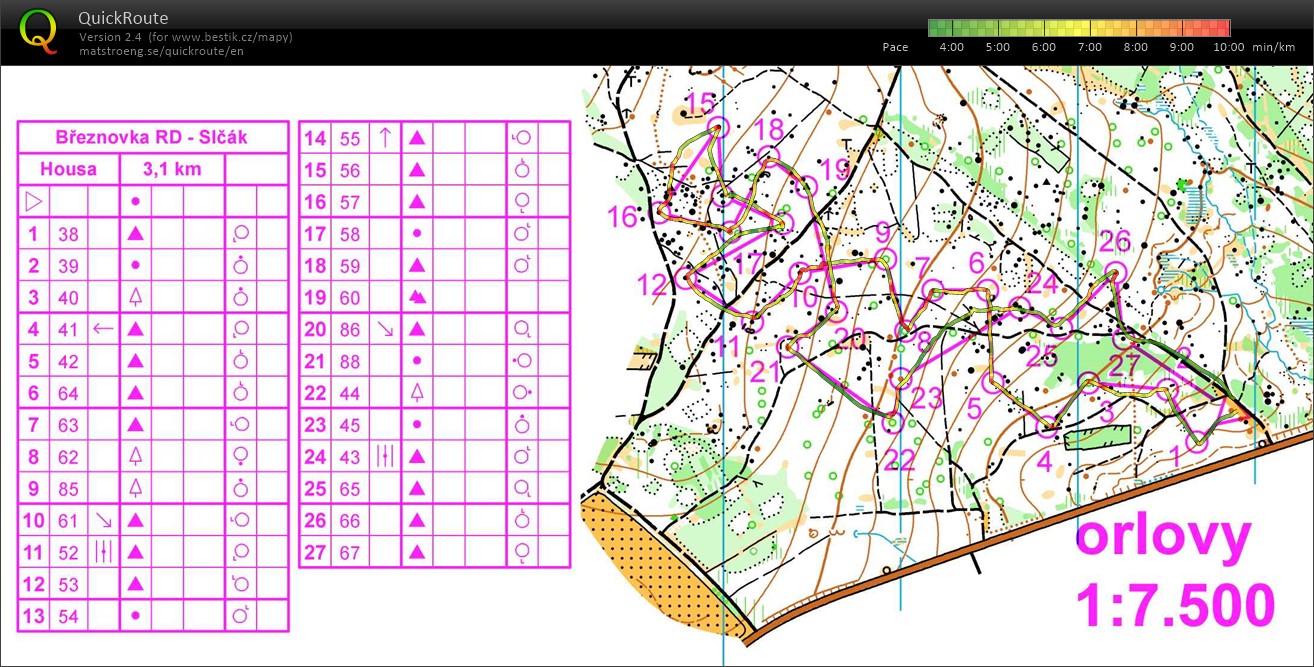
Task: Click the diagonal arrow in table row 10
Action: tap(104, 520)
